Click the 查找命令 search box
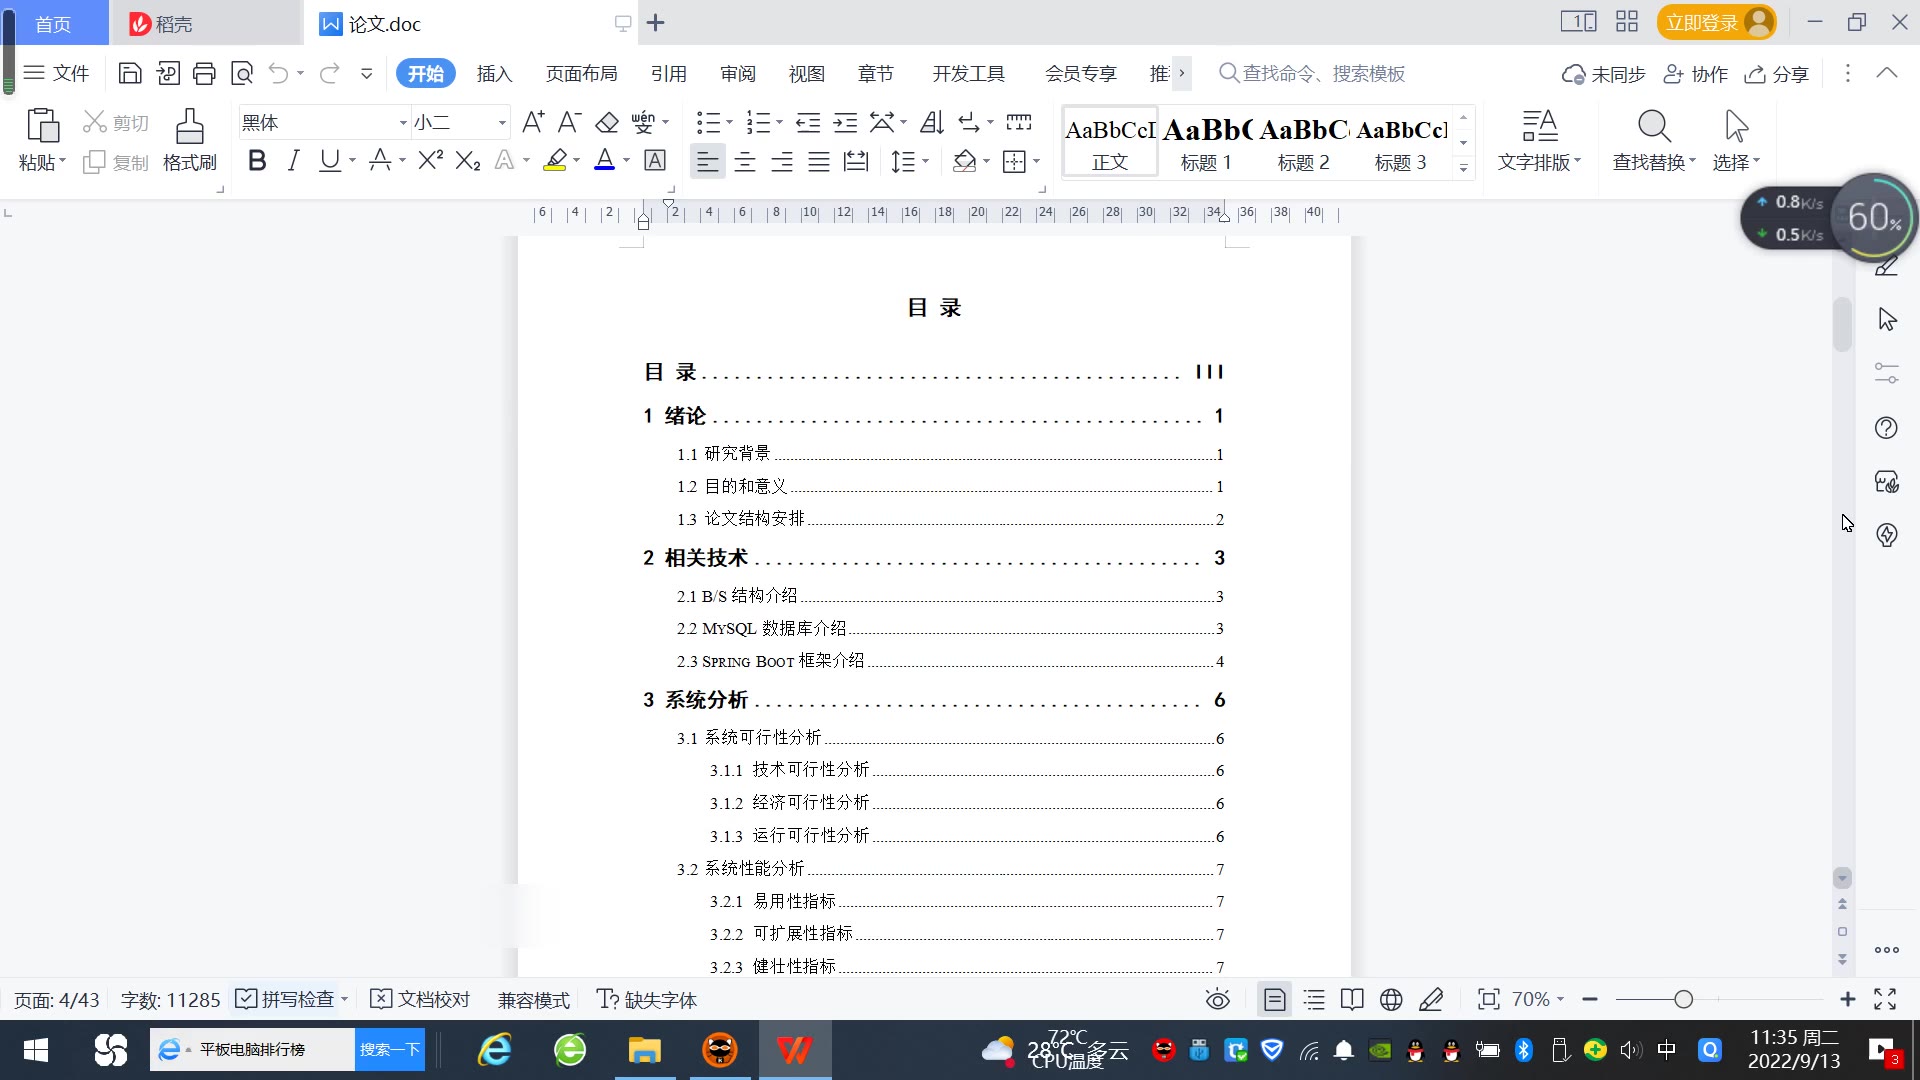The width and height of the screenshot is (1920, 1080). [x=1322, y=73]
